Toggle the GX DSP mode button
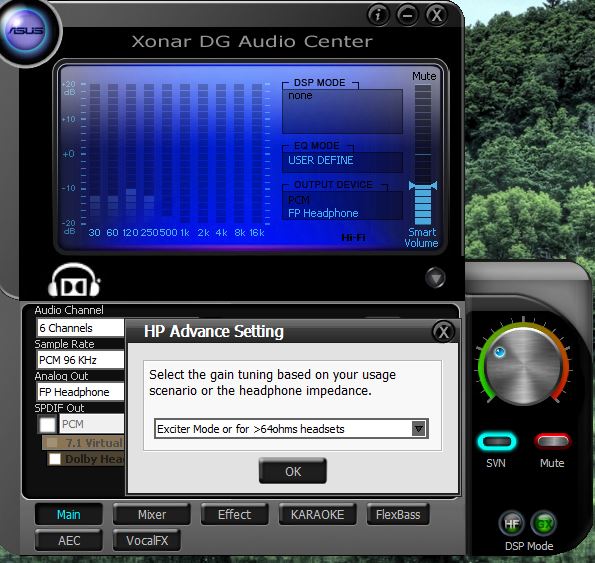The height and width of the screenshot is (563, 595). click(x=544, y=524)
